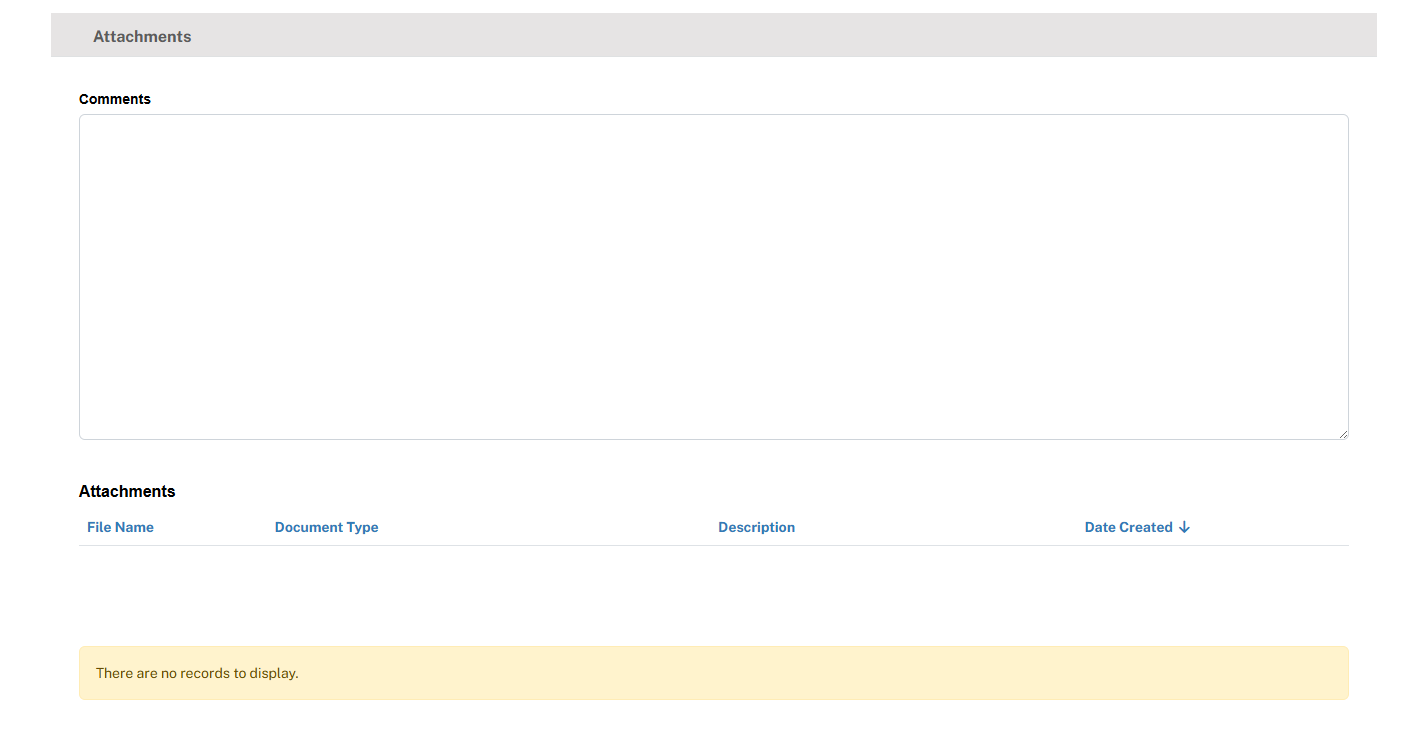Click the 'There are no records to display' message
The image size is (1415, 731).
[x=197, y=673]
